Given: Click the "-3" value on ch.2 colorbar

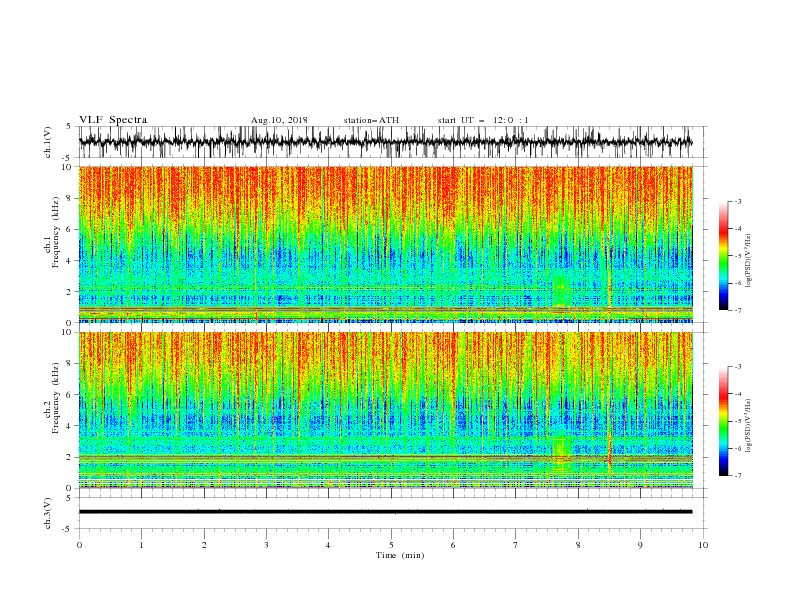Looking at the screenshot, I should point(737,367).
